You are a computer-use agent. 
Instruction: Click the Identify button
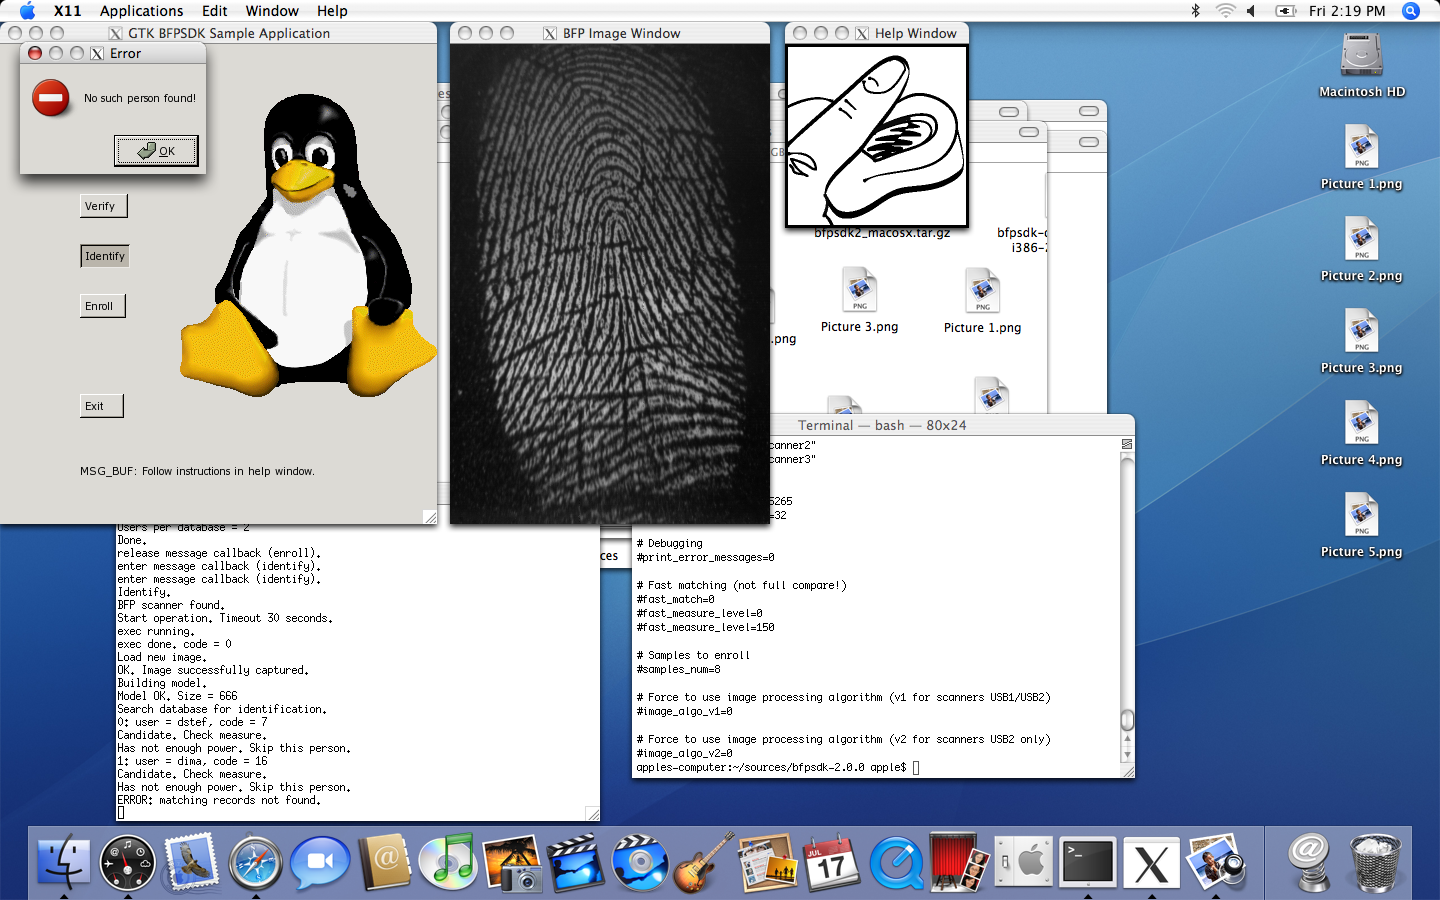104,256
